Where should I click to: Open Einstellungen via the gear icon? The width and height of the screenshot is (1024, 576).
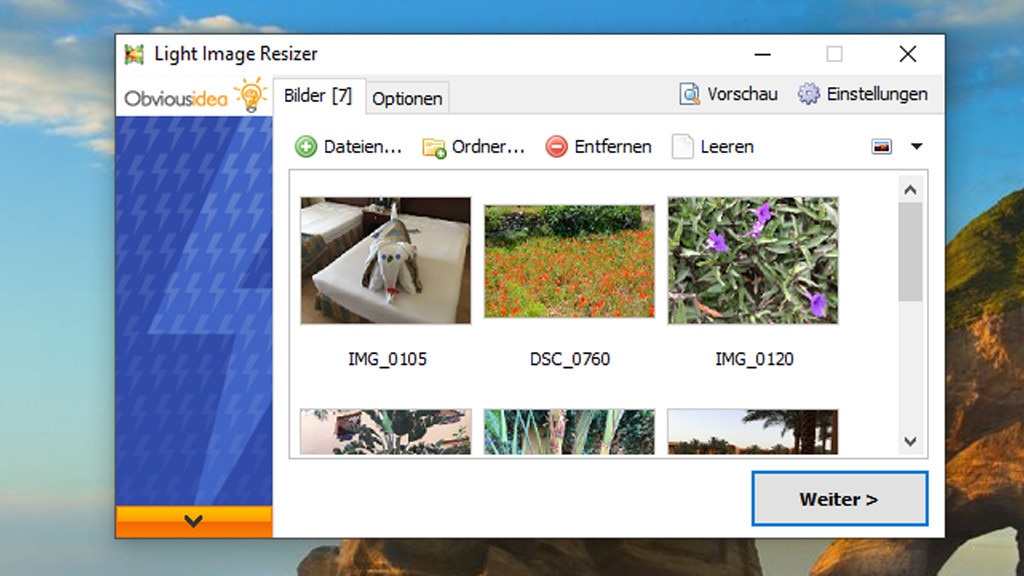[x=808, y=93]
